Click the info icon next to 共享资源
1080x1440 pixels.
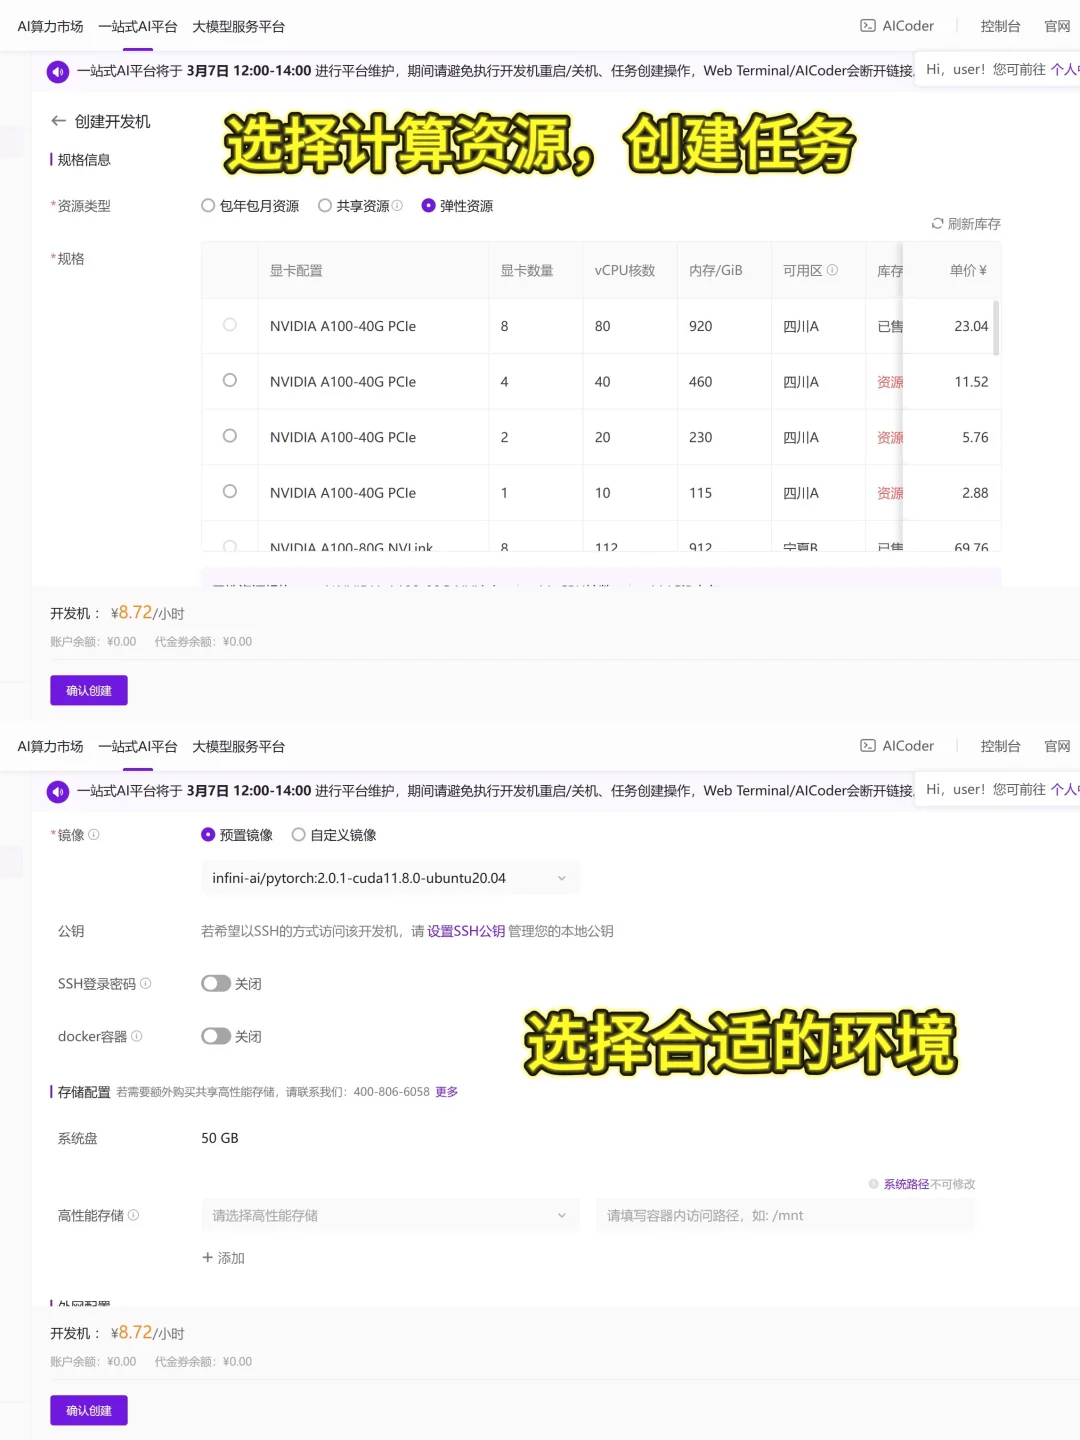click(x=397, y=206)
